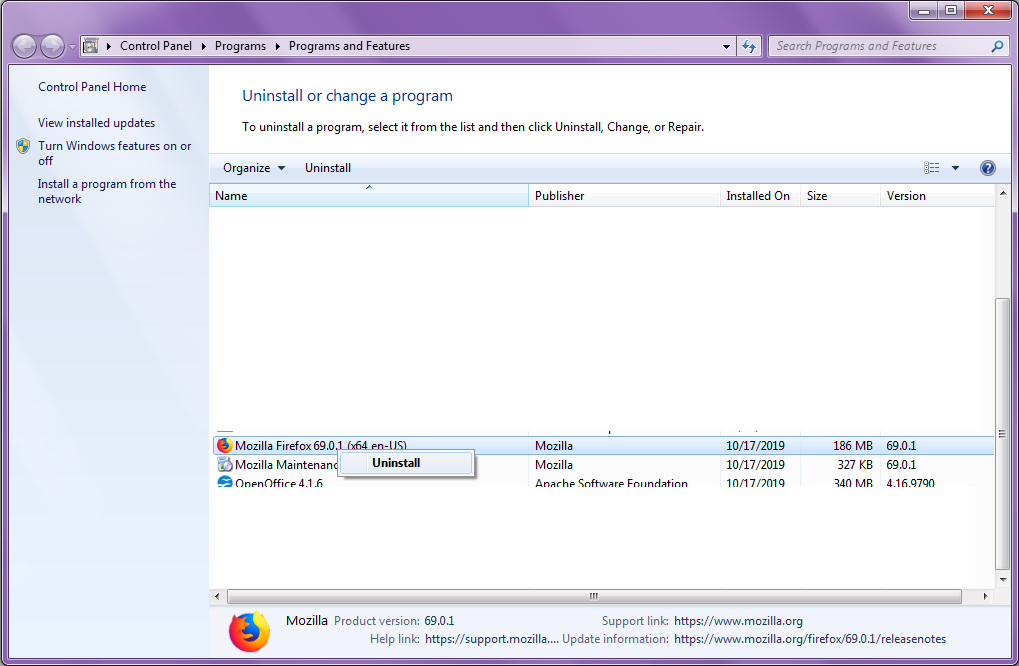This screenshot has width=1019, height=666.
Task: Click the horizontal scrollbar right arrow
Action: click(x=985, y=596)
